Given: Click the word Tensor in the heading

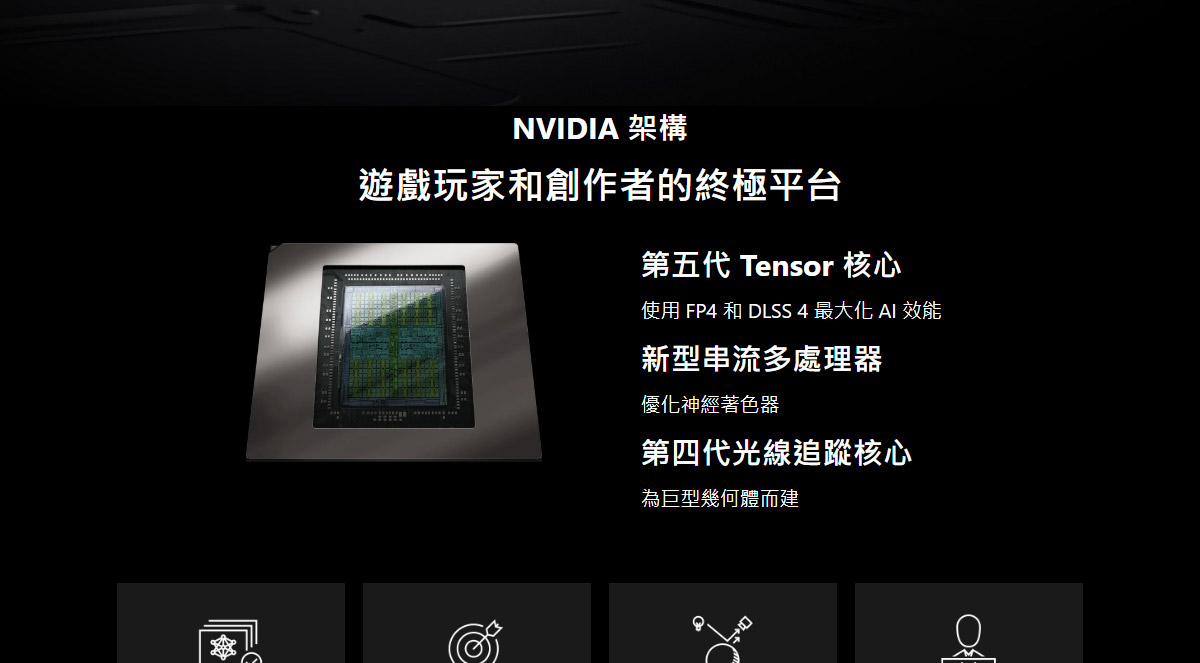Looking at the screenshot, I should coord(787,267).
